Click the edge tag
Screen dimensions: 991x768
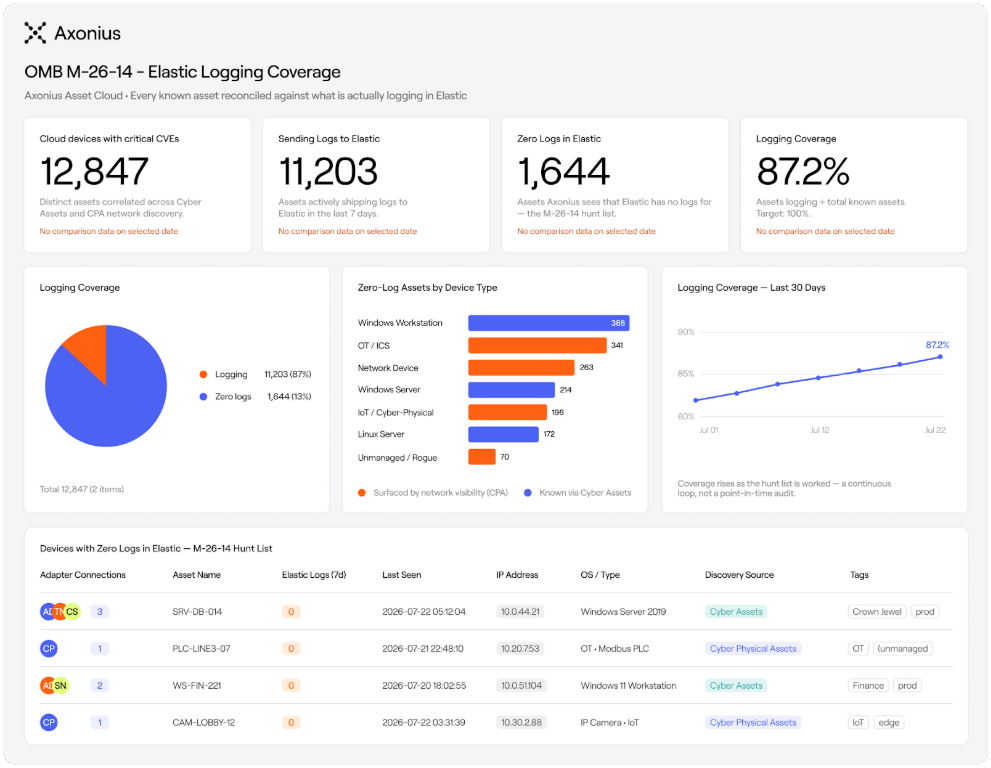tap(889, 722)
